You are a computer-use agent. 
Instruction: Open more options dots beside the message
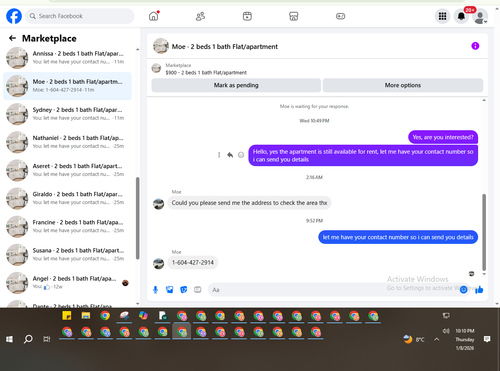pyautogui.click(x=219, y=155)
